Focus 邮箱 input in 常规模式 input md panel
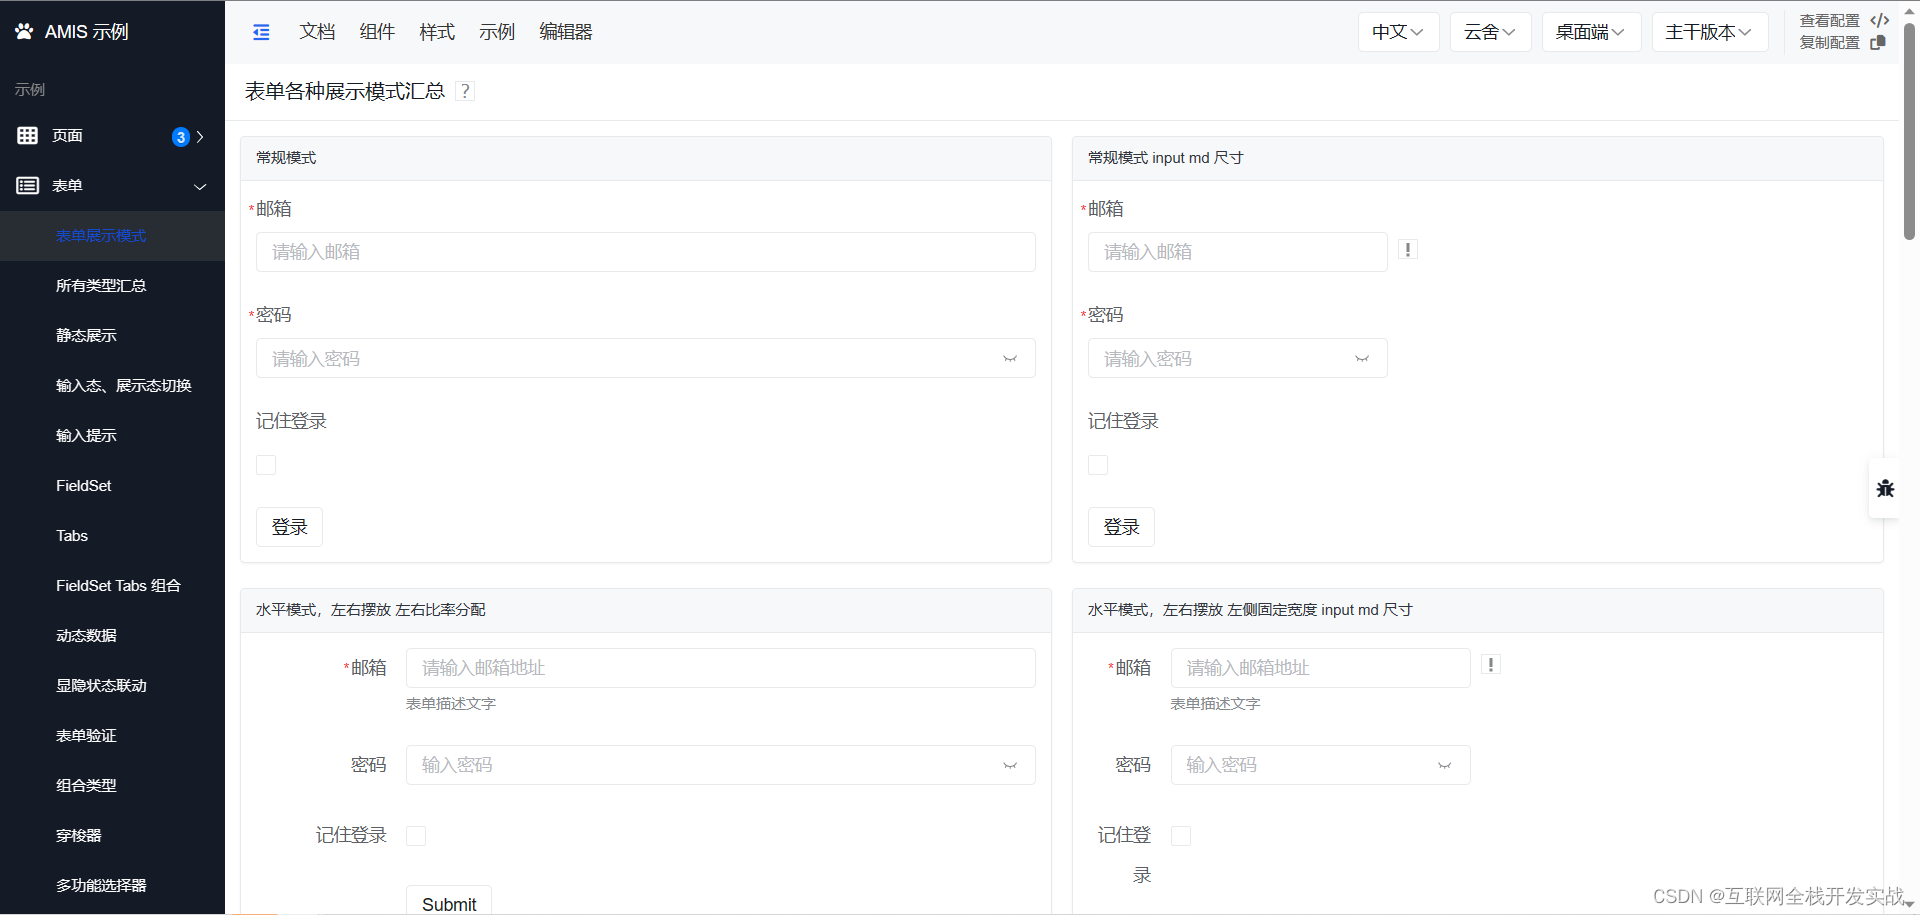 [1238, 252]
